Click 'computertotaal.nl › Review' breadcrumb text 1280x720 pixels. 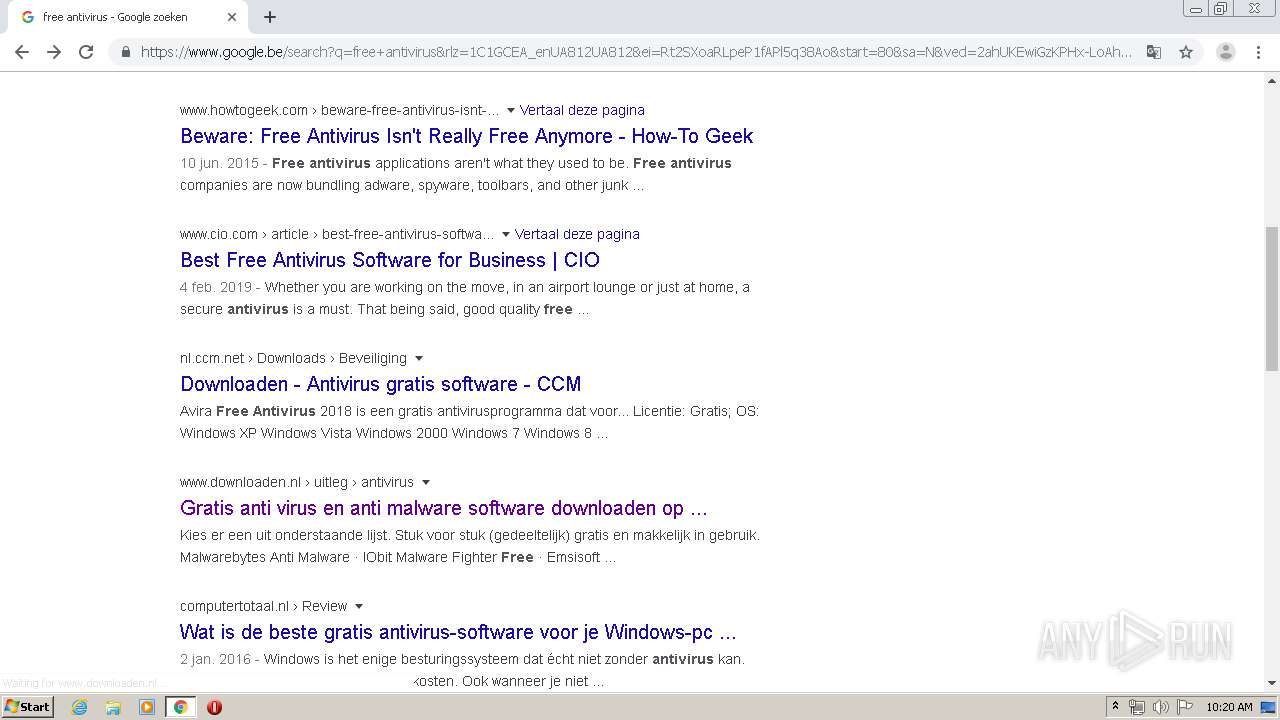click(x=264, y=606)
